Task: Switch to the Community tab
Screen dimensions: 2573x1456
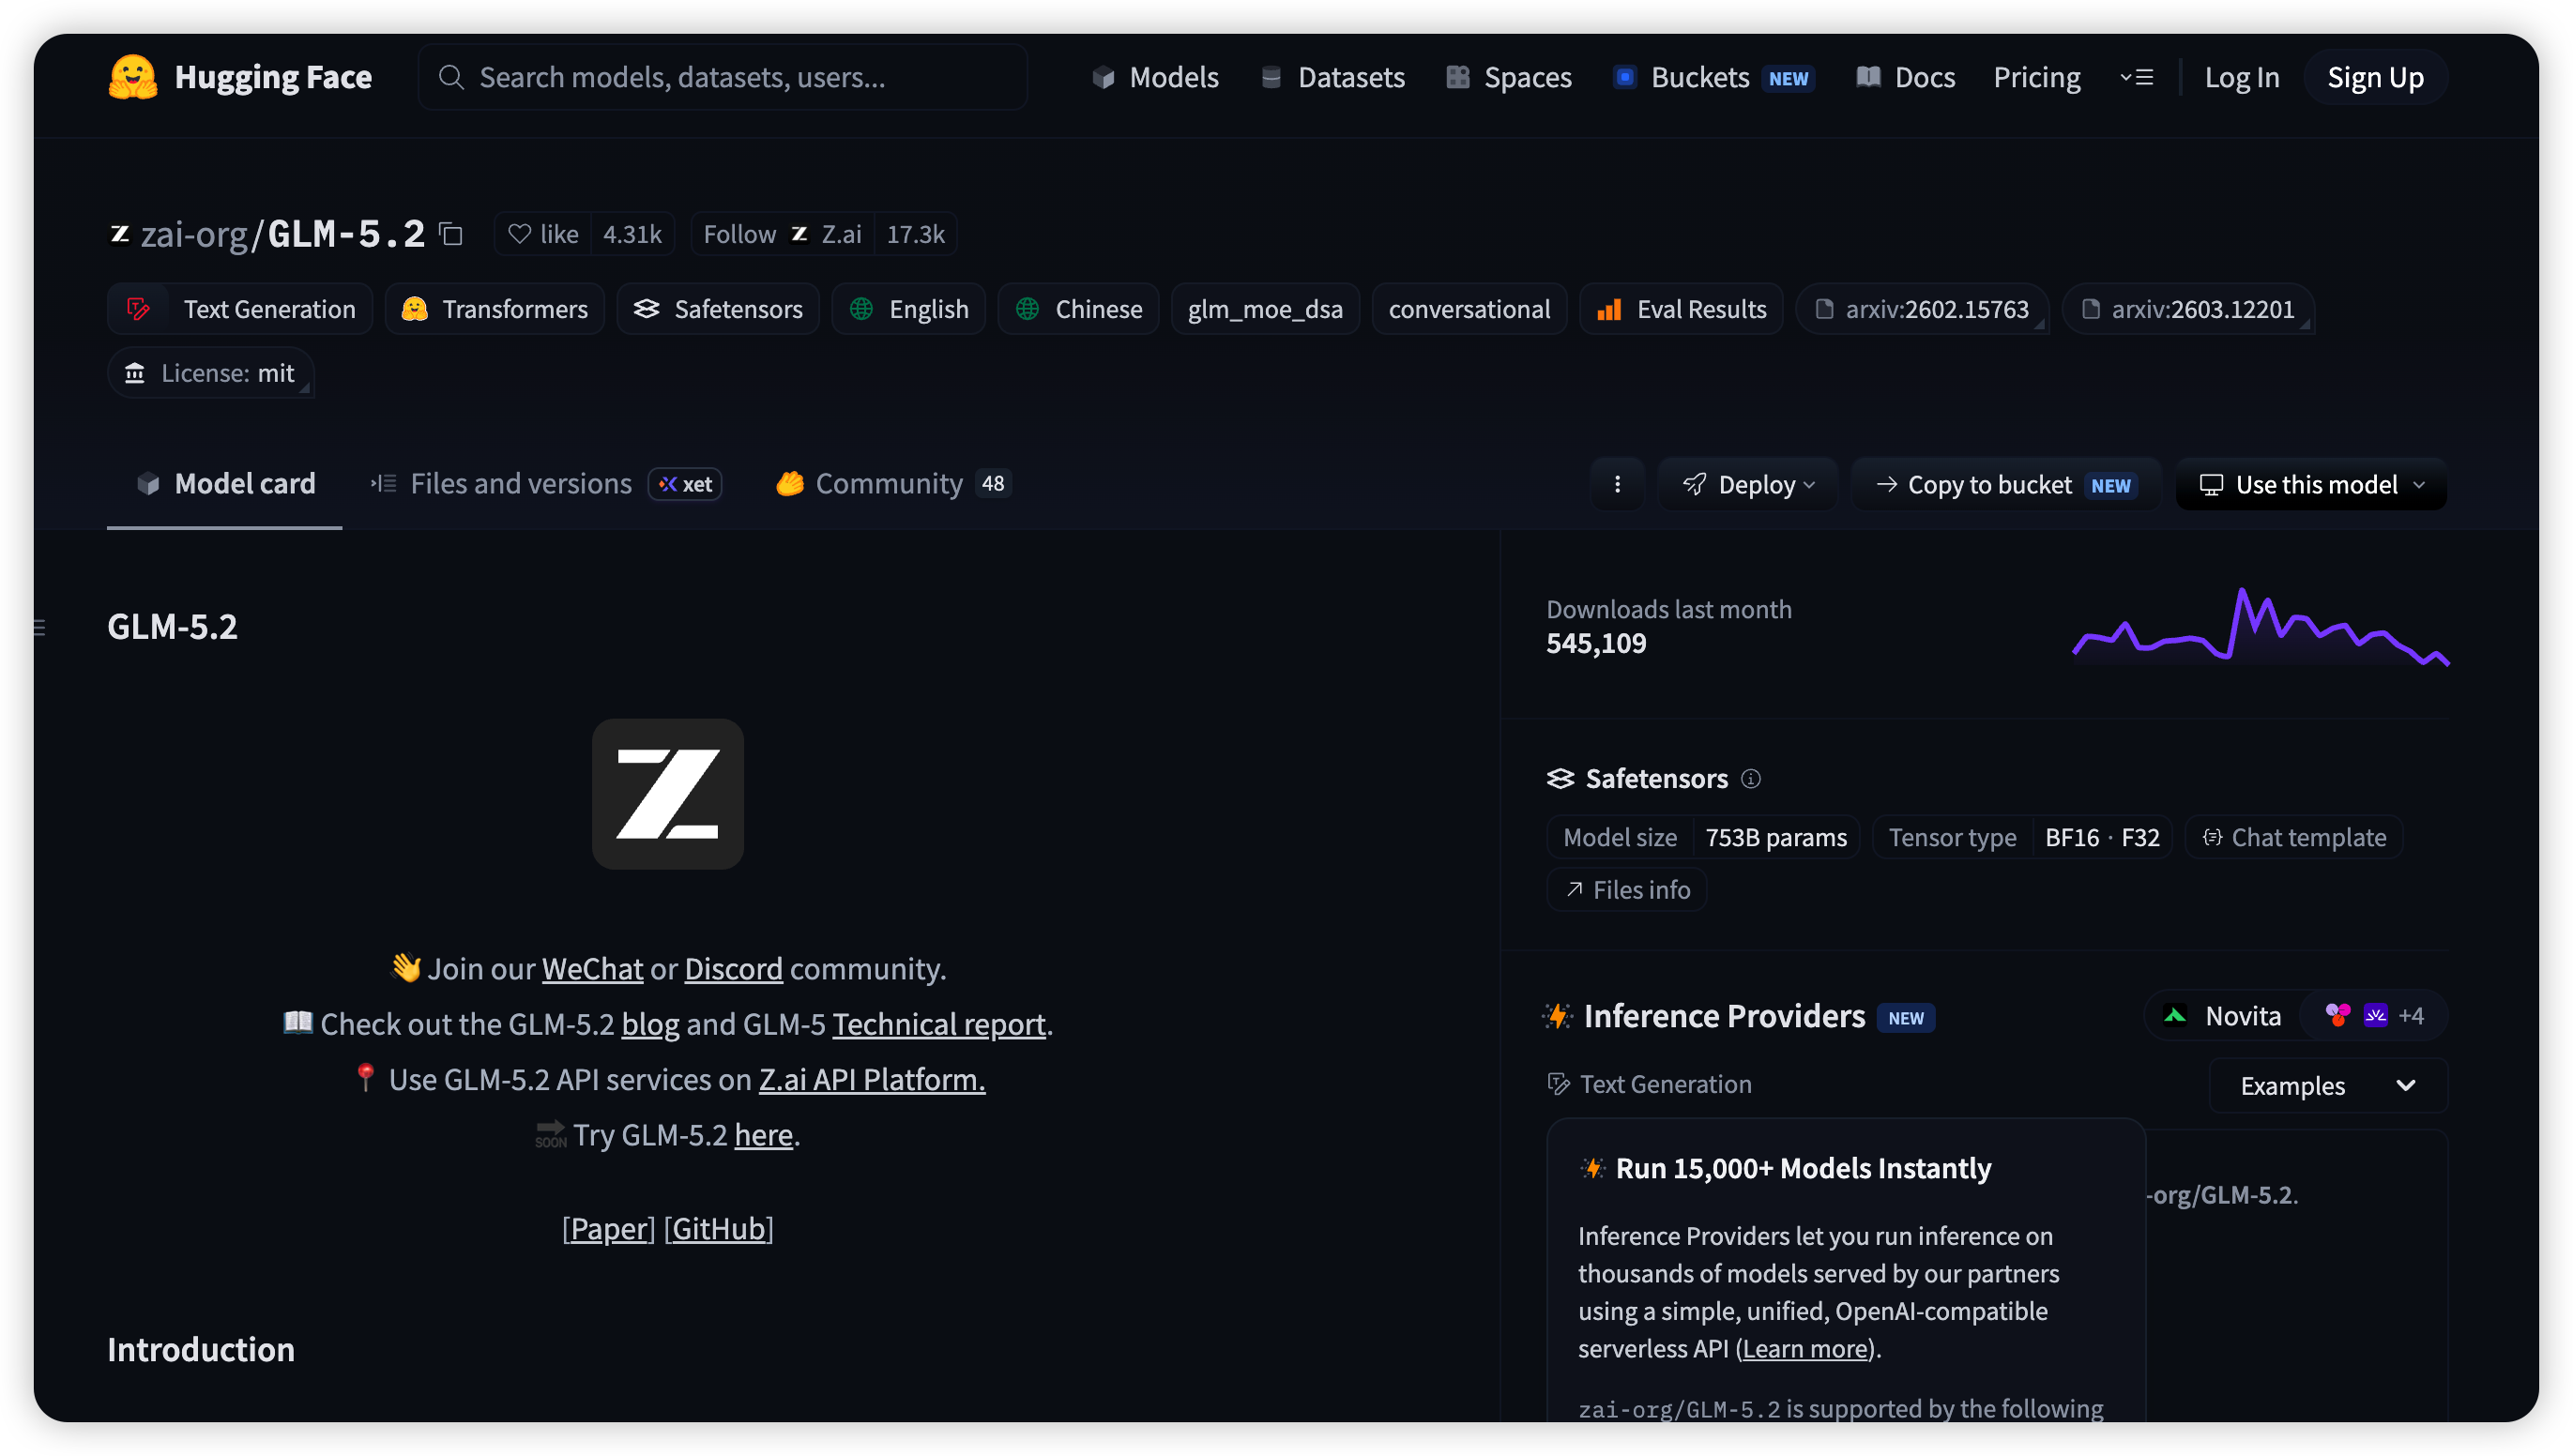Action: pos(892,484)
